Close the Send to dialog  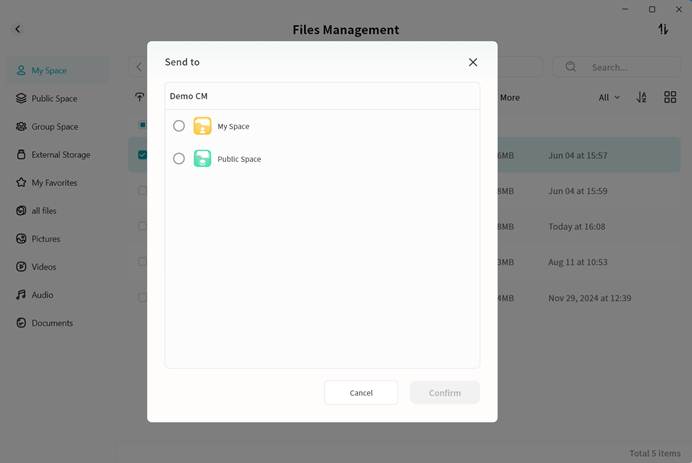(x=473, y=62)
